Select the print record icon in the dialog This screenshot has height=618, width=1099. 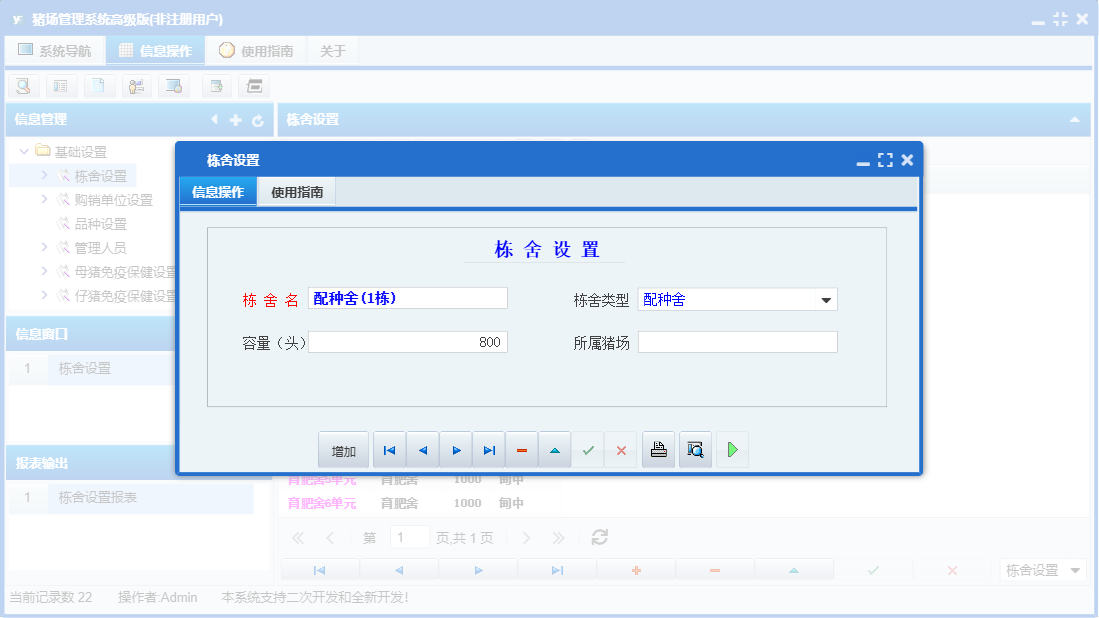click(658, 449)
